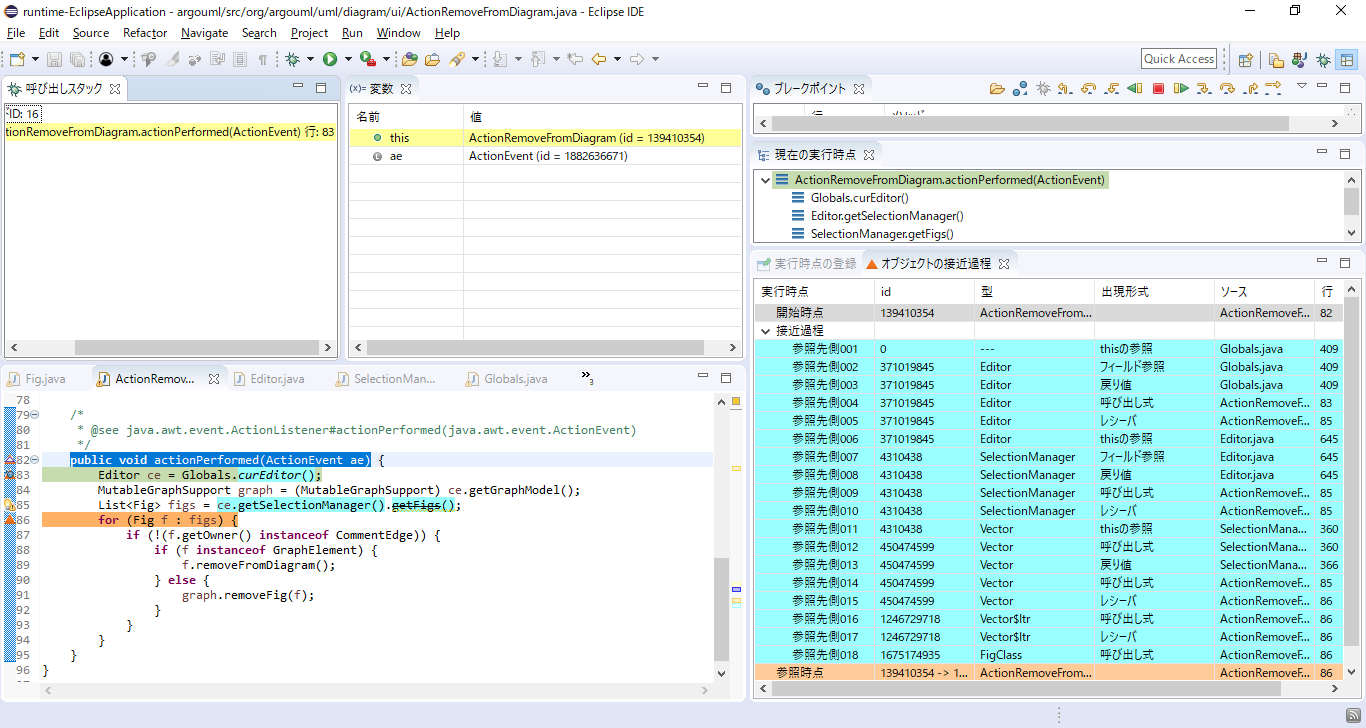Image resolution: width=1366 pixels, height=728 pixels.
Task: Click the red Stop square icon
Action: pos(1158,88)
